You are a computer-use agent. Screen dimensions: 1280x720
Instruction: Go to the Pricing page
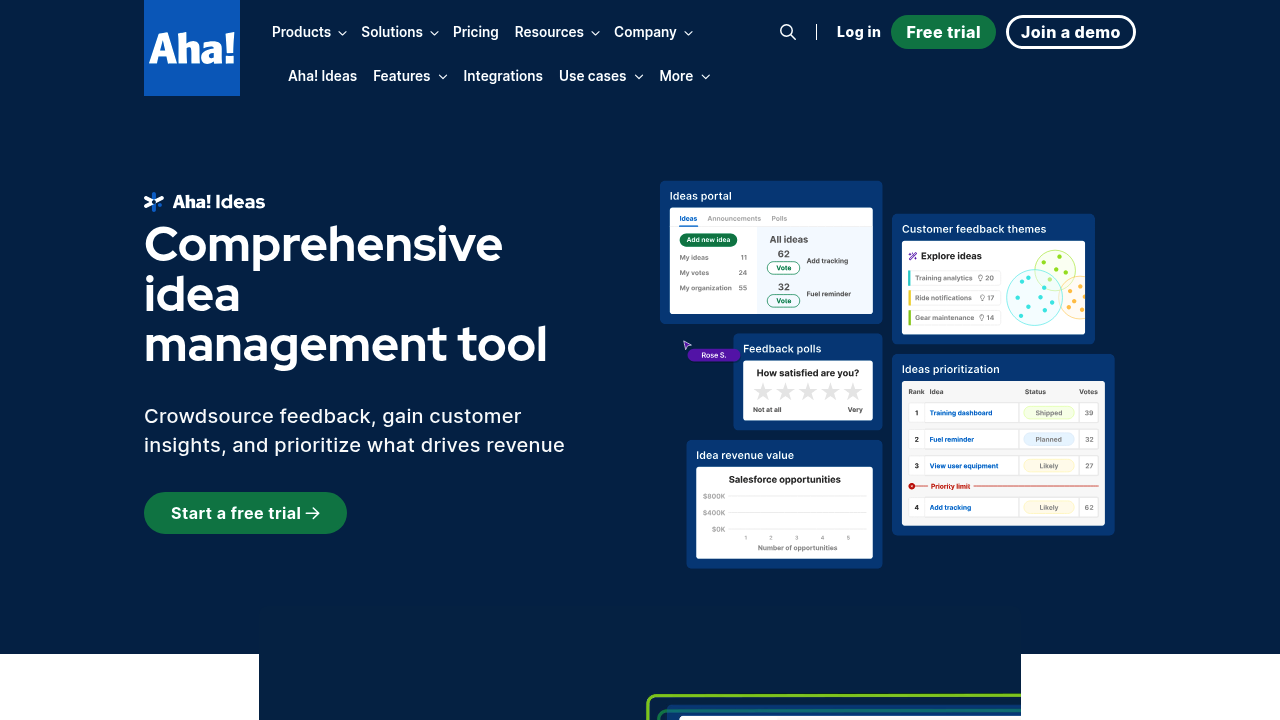point(476,32)
